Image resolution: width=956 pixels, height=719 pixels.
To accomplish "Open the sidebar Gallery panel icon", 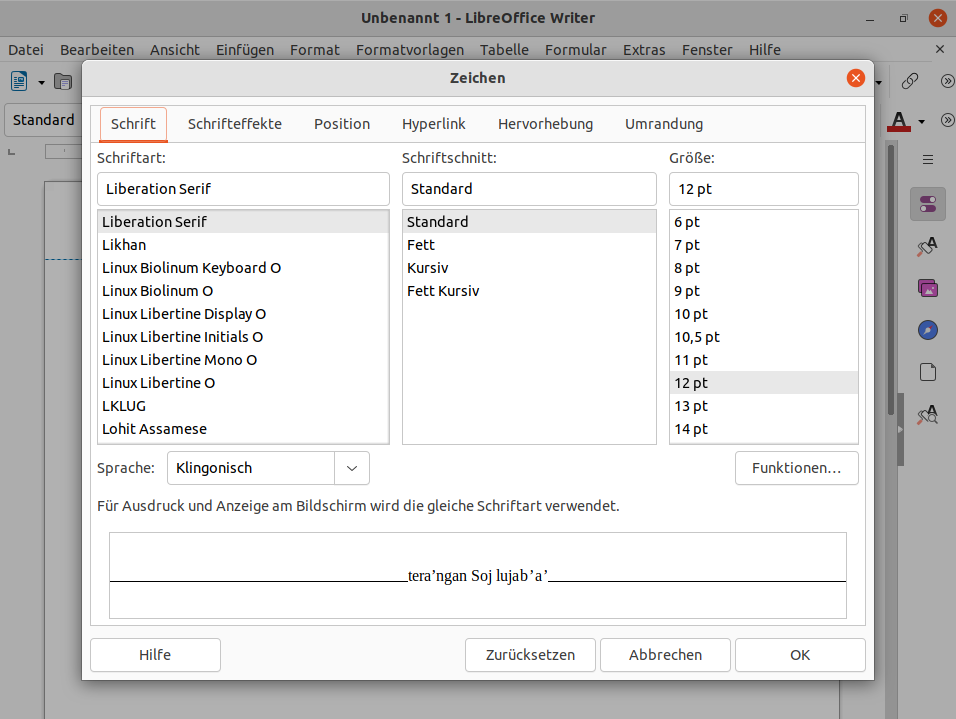I will tap(928, 288).
